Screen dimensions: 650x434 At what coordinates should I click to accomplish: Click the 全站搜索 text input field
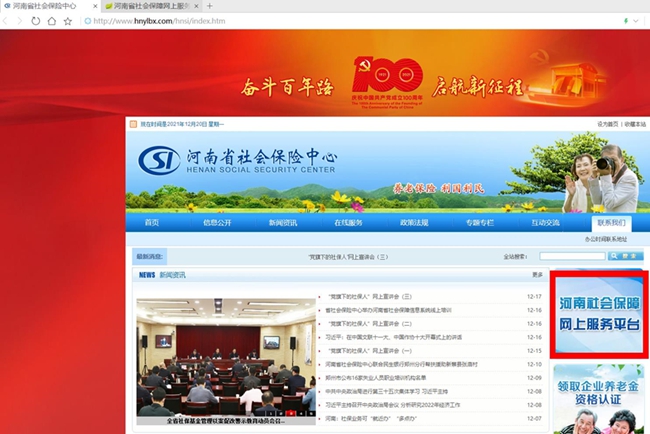click(572, 256)
